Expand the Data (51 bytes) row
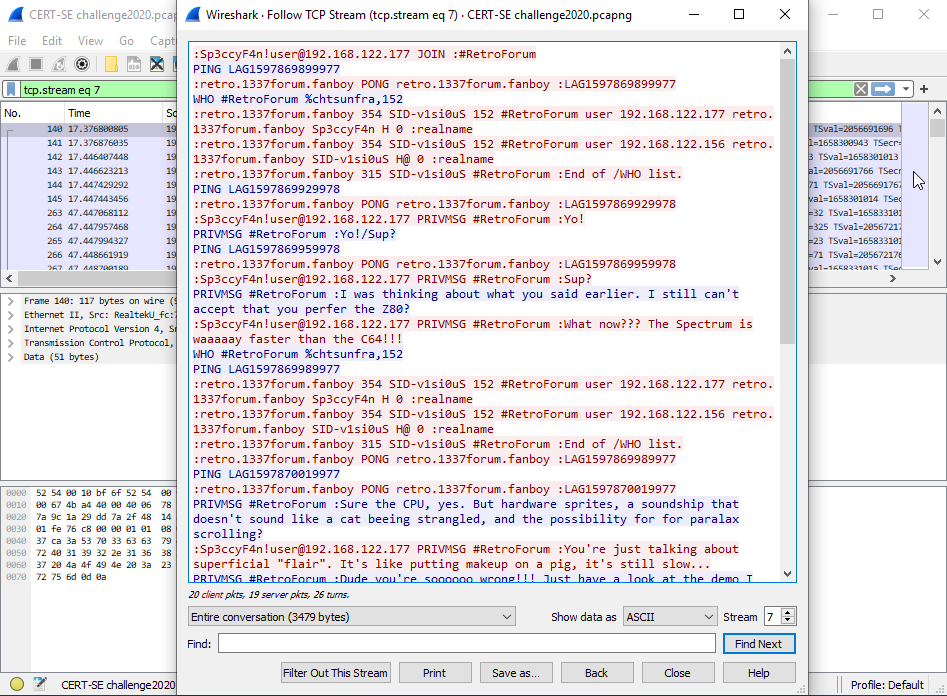Screen dimensions: 947x696 pos(10,356)
